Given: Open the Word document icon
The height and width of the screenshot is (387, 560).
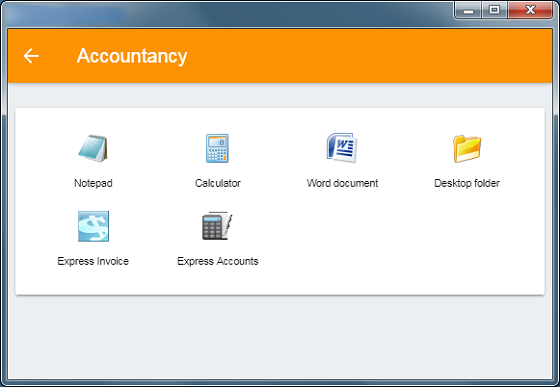Looking at the screenshot, I should click(x=342, y=148).
